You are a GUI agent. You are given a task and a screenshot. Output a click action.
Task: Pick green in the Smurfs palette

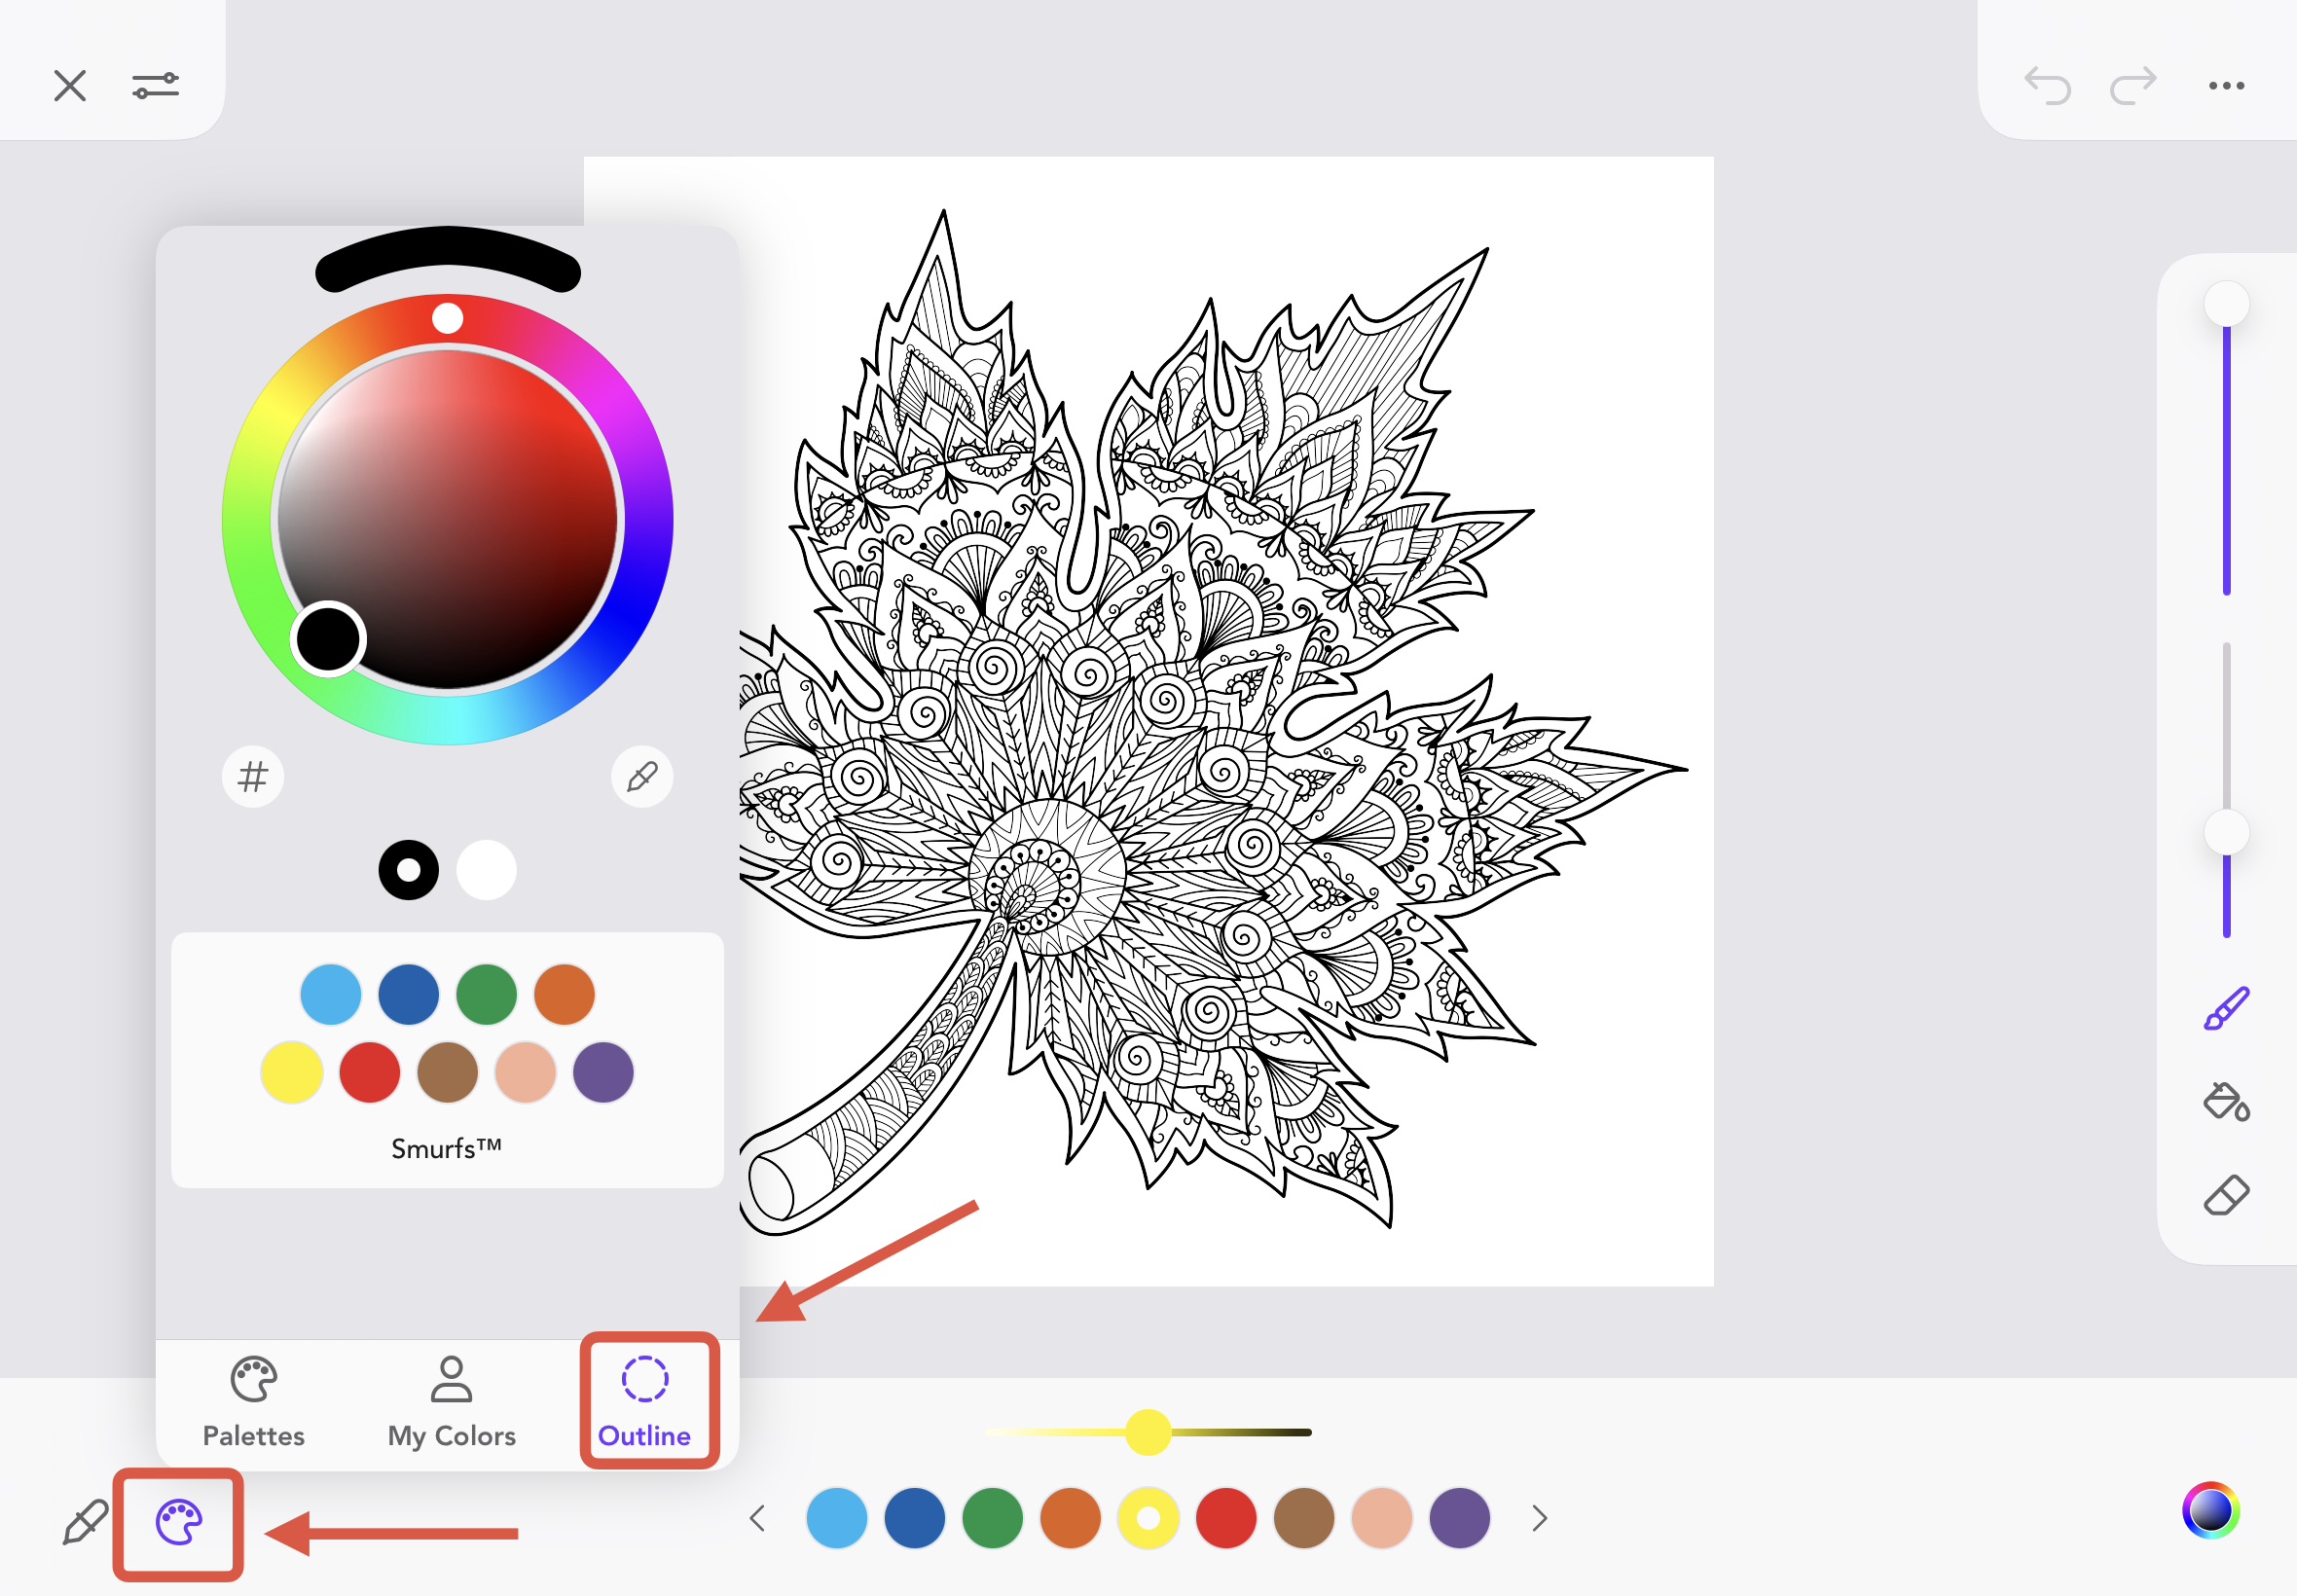(487, 994)
